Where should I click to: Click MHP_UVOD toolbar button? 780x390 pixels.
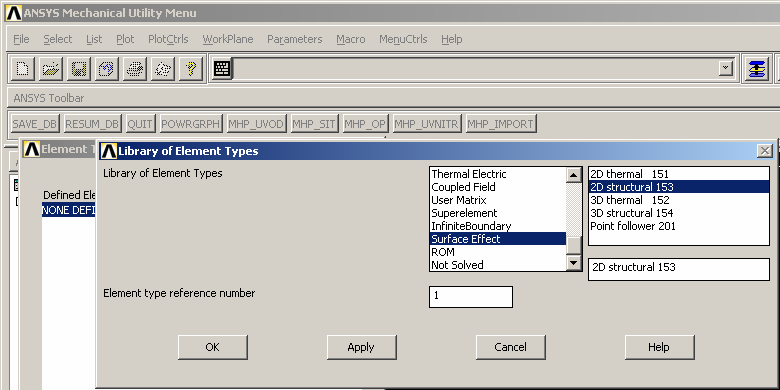[256, 124]
